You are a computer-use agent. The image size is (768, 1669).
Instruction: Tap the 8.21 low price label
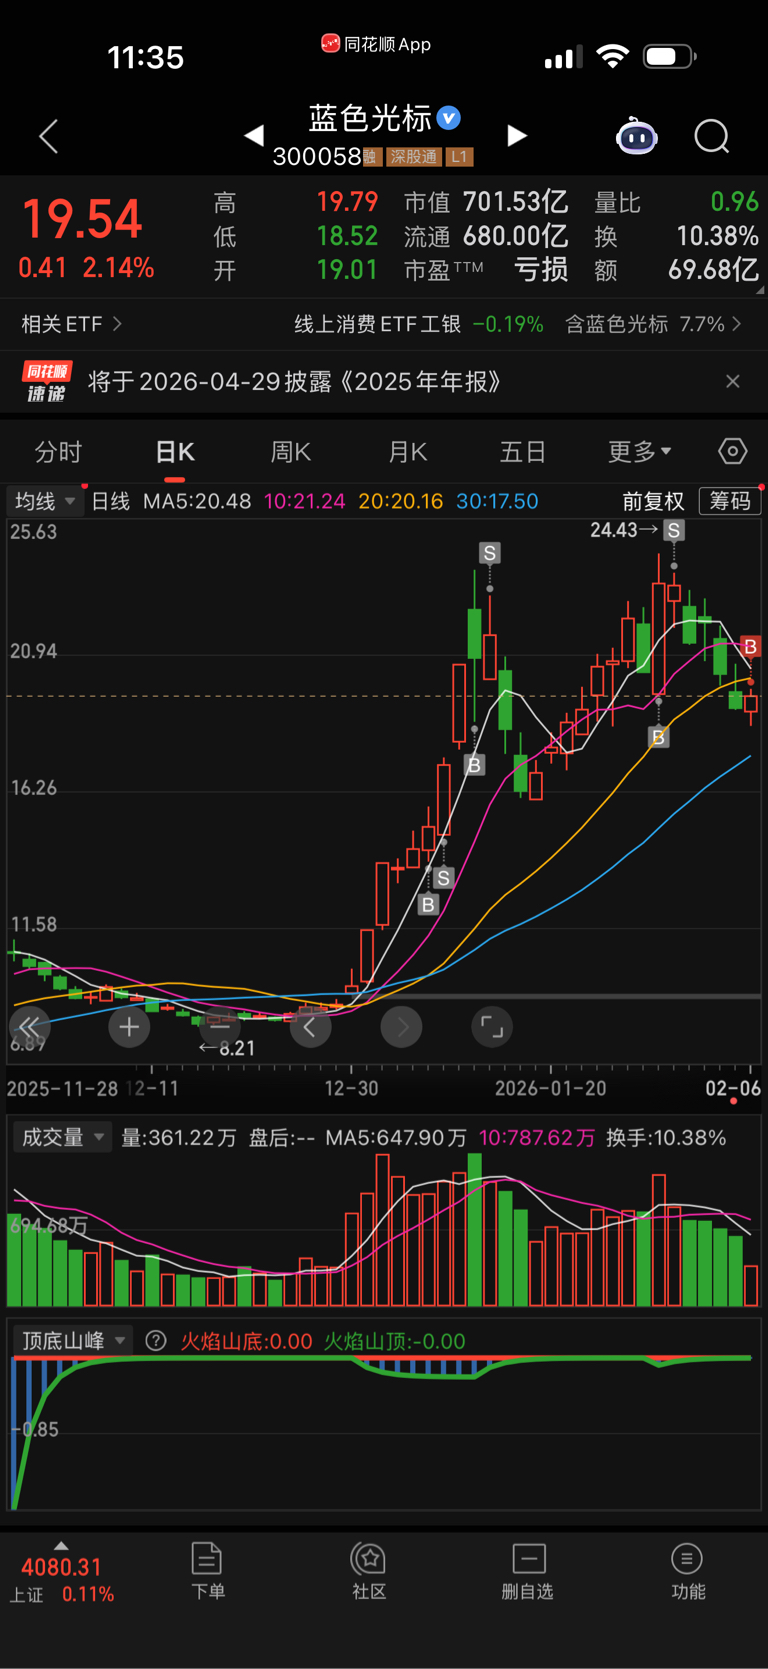(226, 1048)
